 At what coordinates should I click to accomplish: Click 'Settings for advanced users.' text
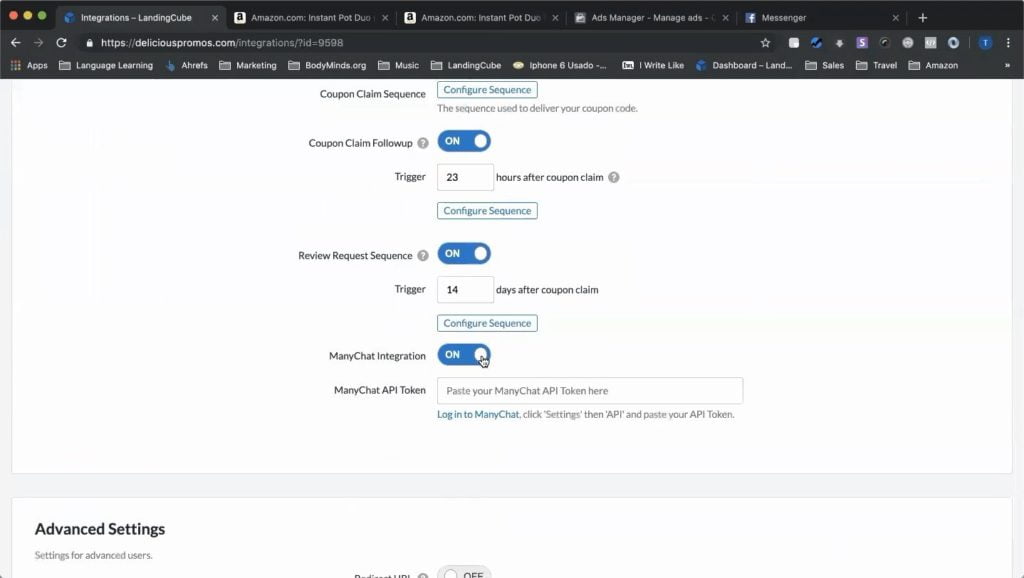click(x=93, y=555)
